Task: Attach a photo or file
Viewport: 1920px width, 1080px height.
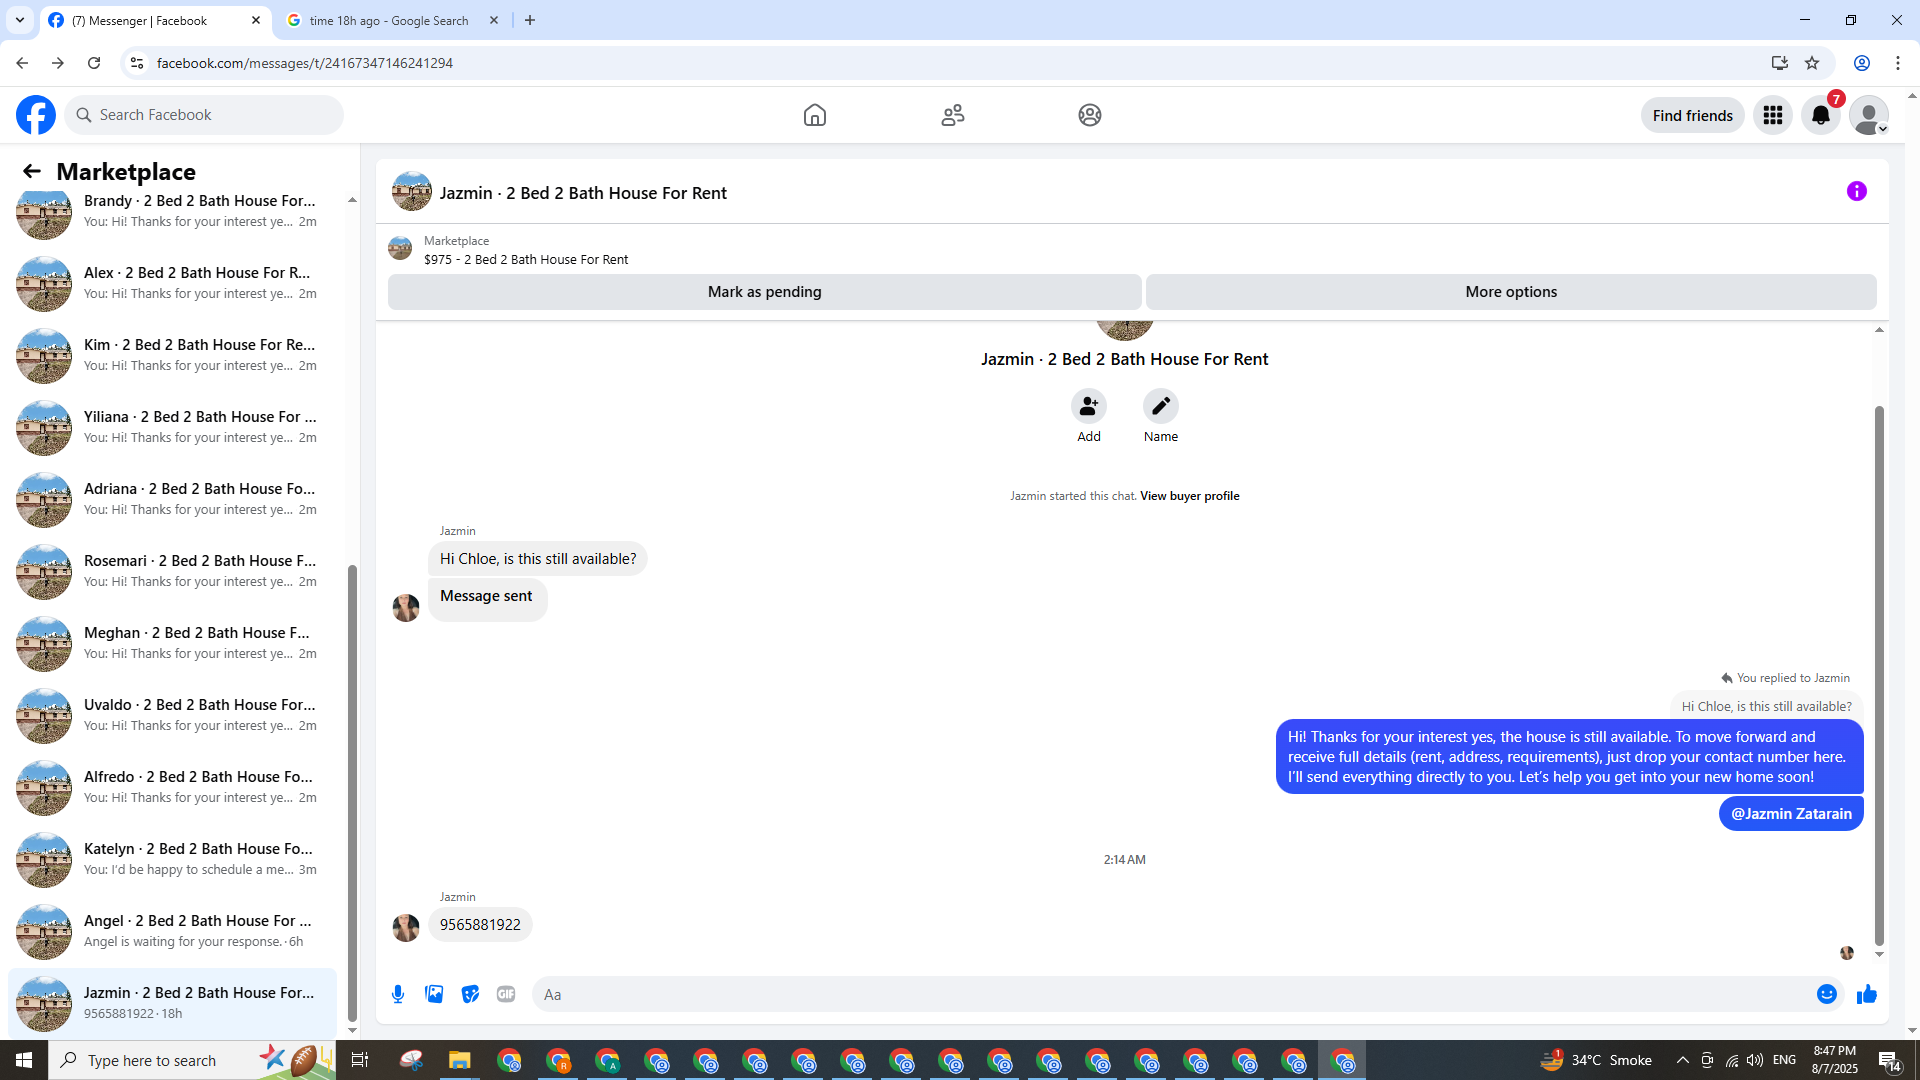Action: [x=434, y=994]
